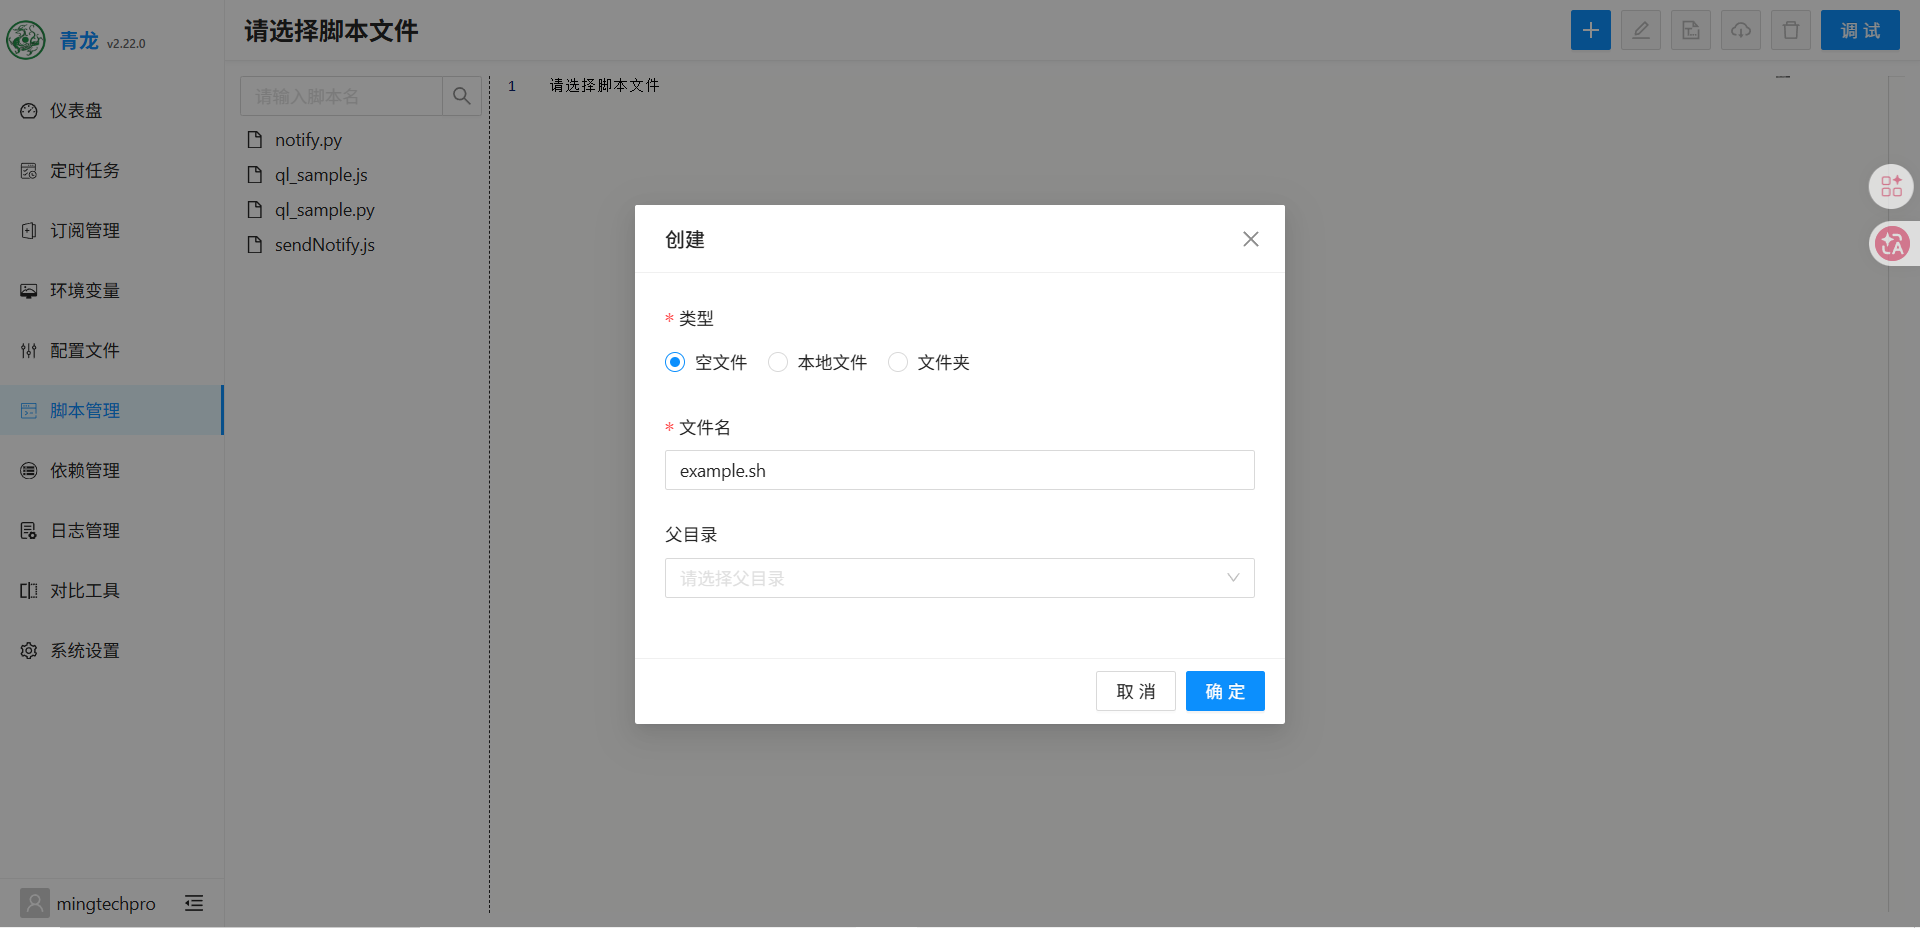Open the sendNotify.js file name

click(x=325, y=245)
